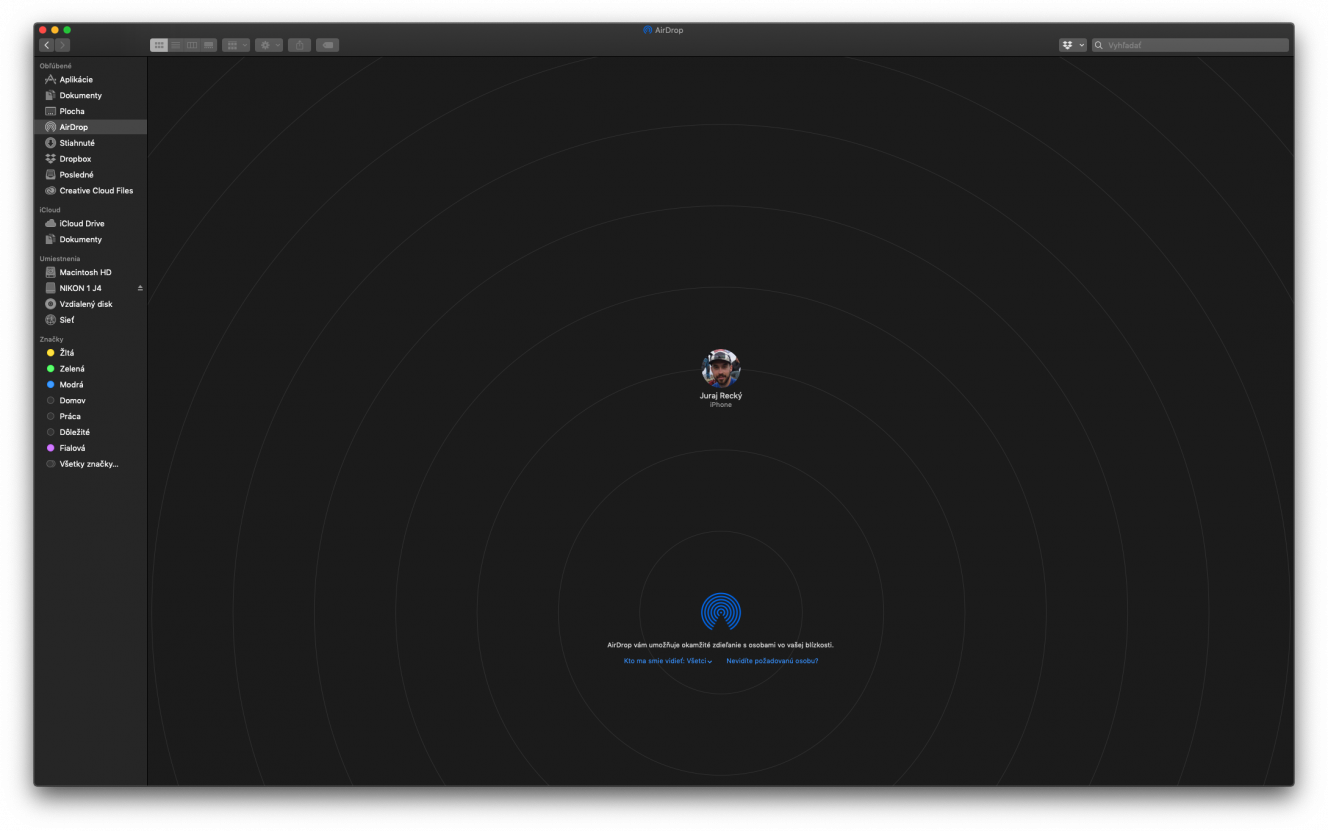Go back with the left arrow button
Viewport: 1328px width, 831px height.
[x=47, y=45]
